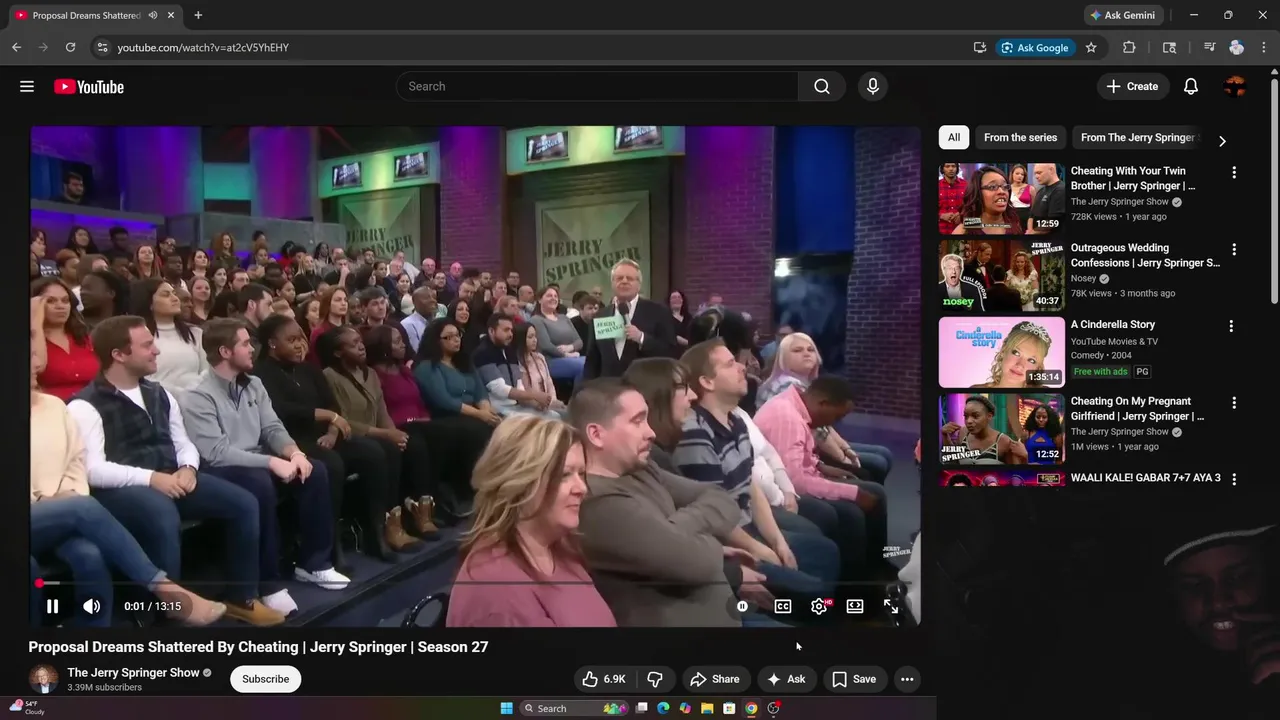Open the YouTube account avatar menu
This screenshot has width=1280, height=720.
click(x=1236, y=87)
